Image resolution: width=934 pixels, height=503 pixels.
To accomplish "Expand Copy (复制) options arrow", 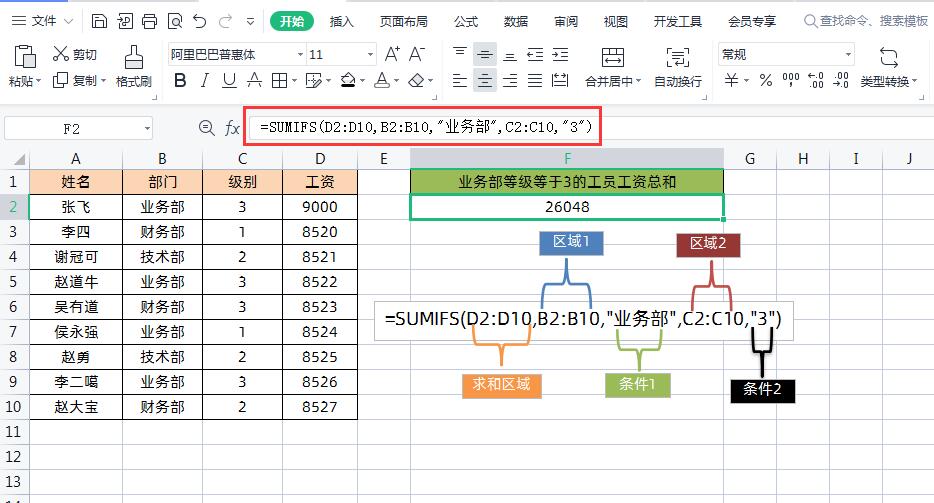I will coord(103,80).
